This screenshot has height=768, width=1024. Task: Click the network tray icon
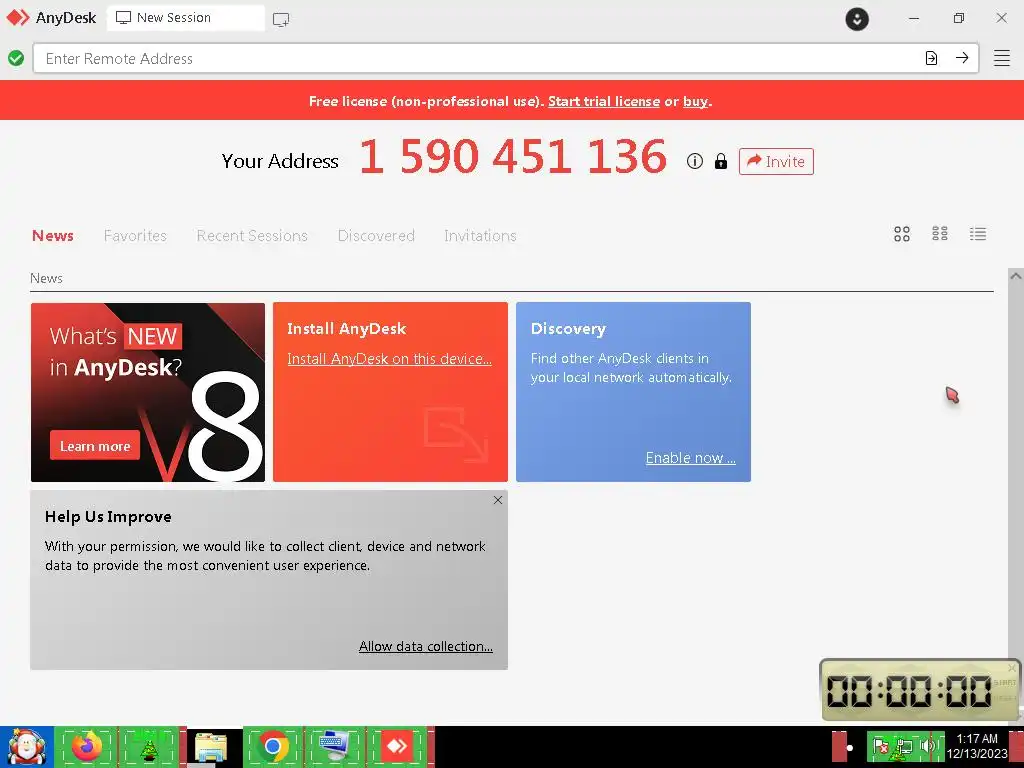[903, 748]
